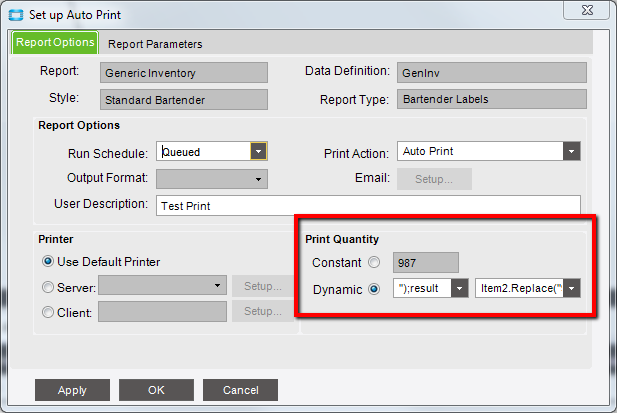Expand the Print Action dropdown arrow
This screenshot has height=413, width=617.
tap(571, 151)
